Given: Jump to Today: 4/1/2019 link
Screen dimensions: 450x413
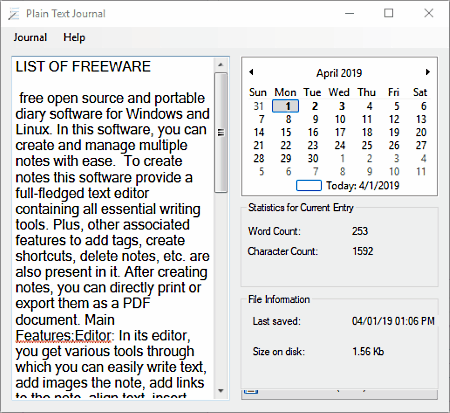Looking at the screenshot, I should 363,185.
